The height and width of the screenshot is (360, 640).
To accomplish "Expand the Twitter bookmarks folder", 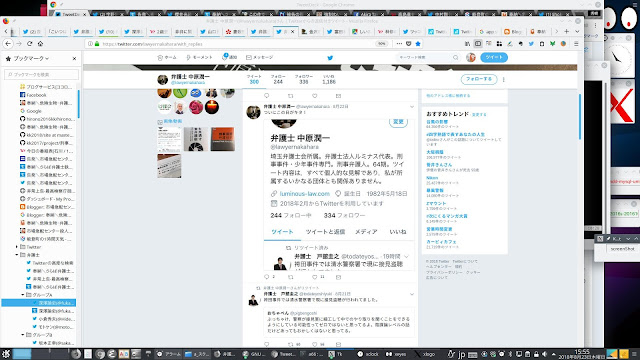I will [17, 247].
